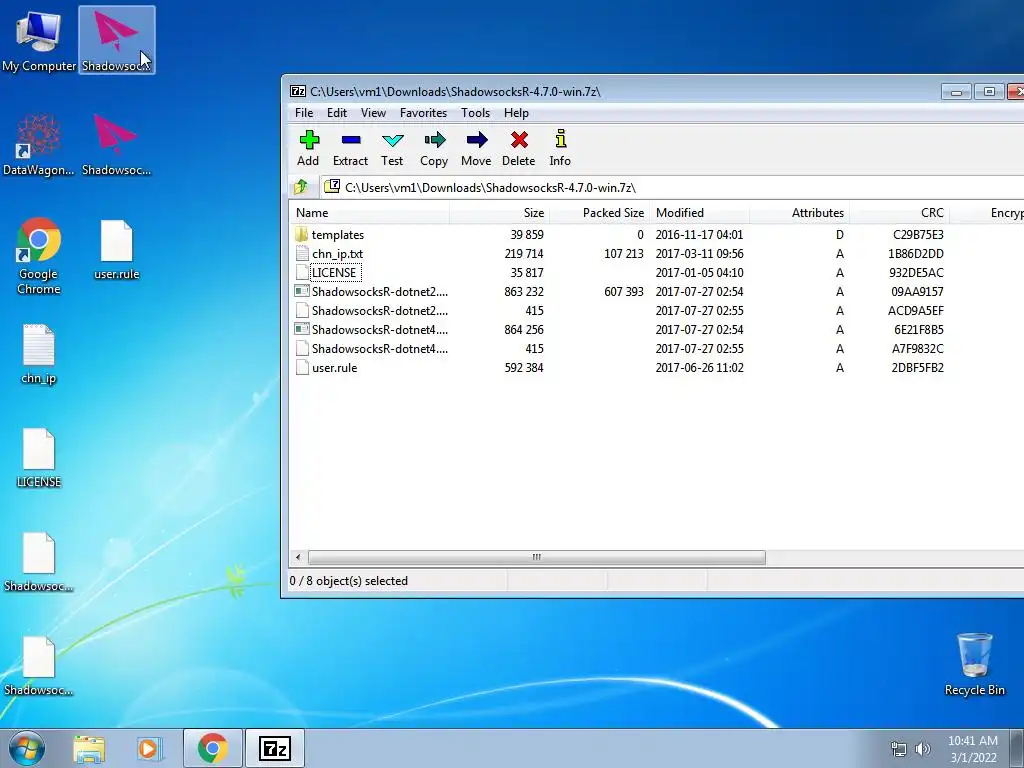Select the My Computer desktop icon

tap(39, 40)
